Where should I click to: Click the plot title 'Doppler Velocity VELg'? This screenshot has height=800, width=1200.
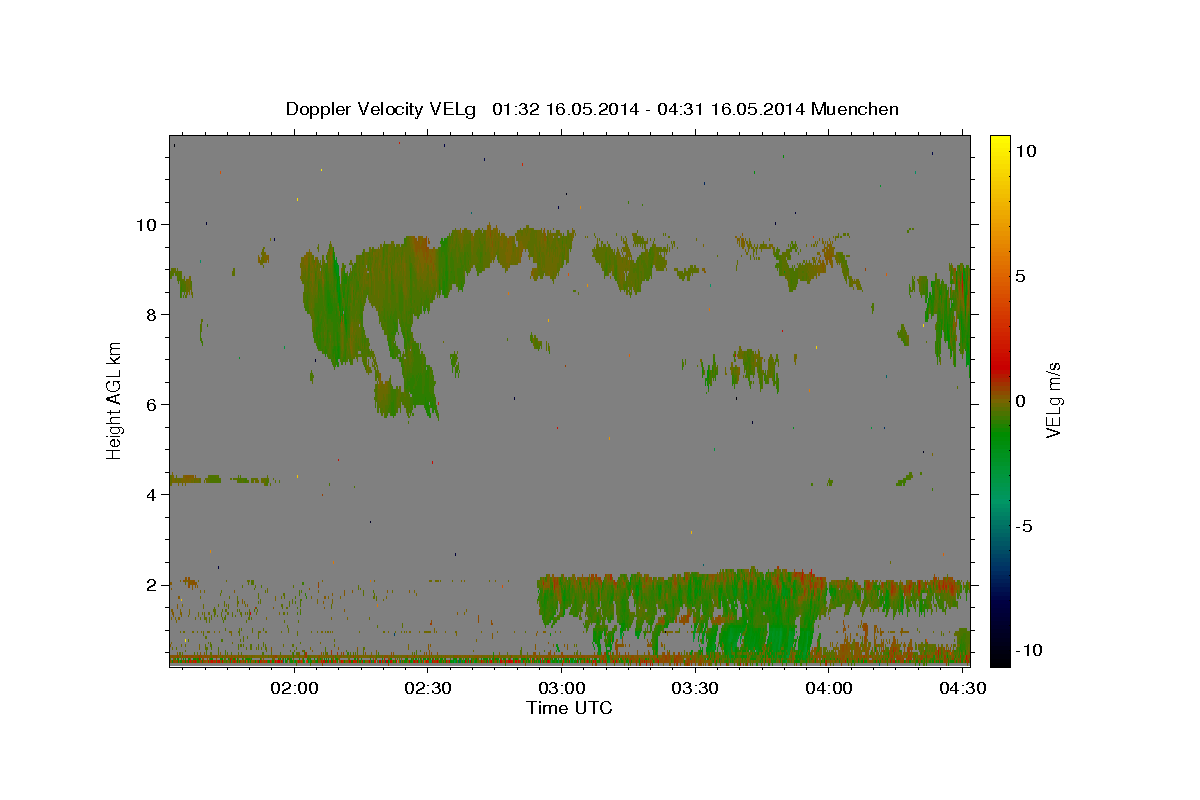(x=381, y=109)
